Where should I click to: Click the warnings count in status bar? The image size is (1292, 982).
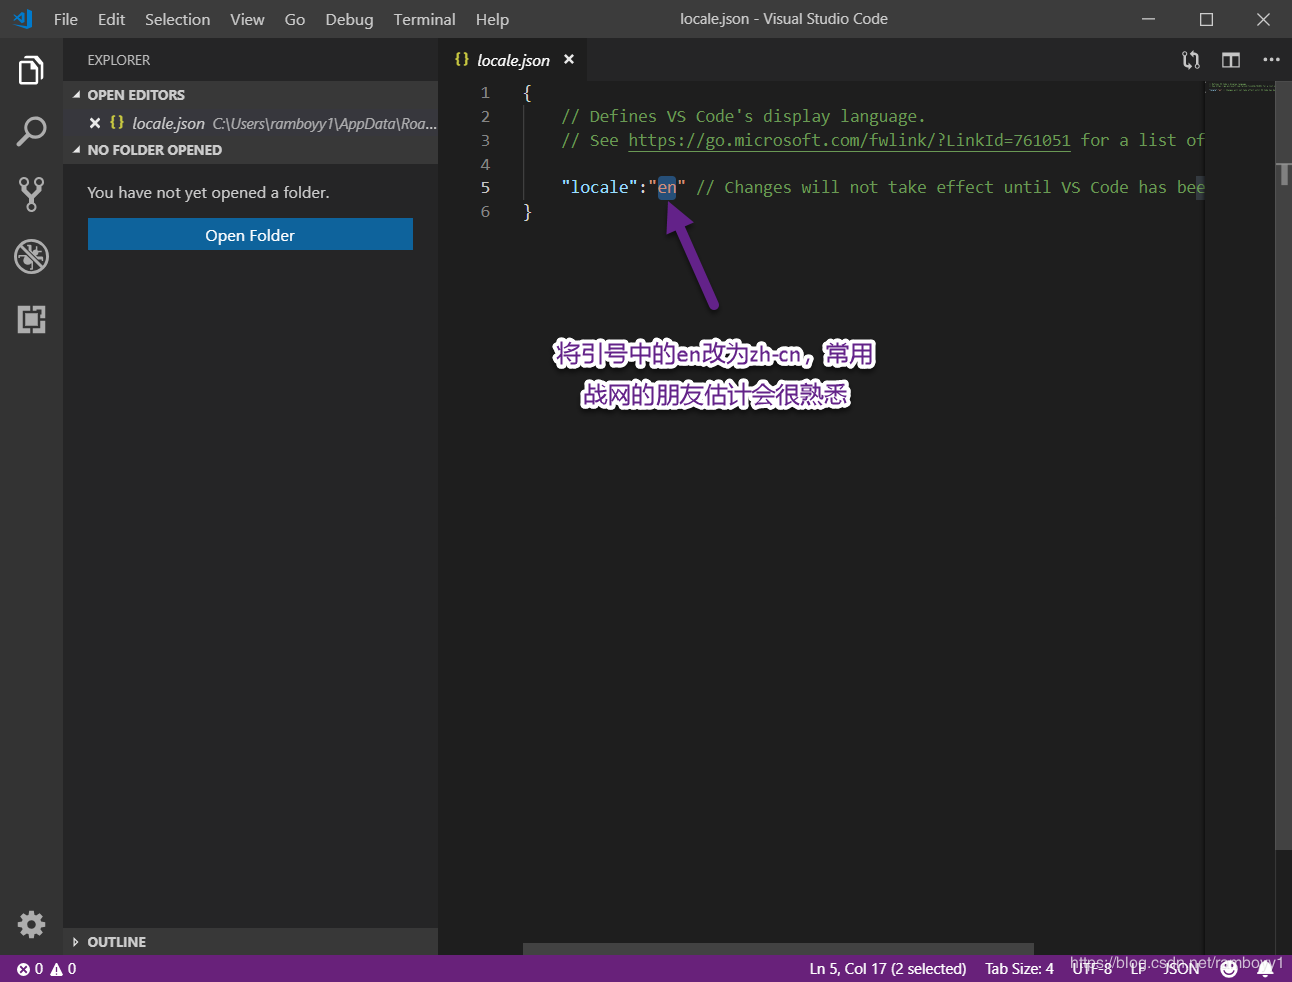[64, 969]
